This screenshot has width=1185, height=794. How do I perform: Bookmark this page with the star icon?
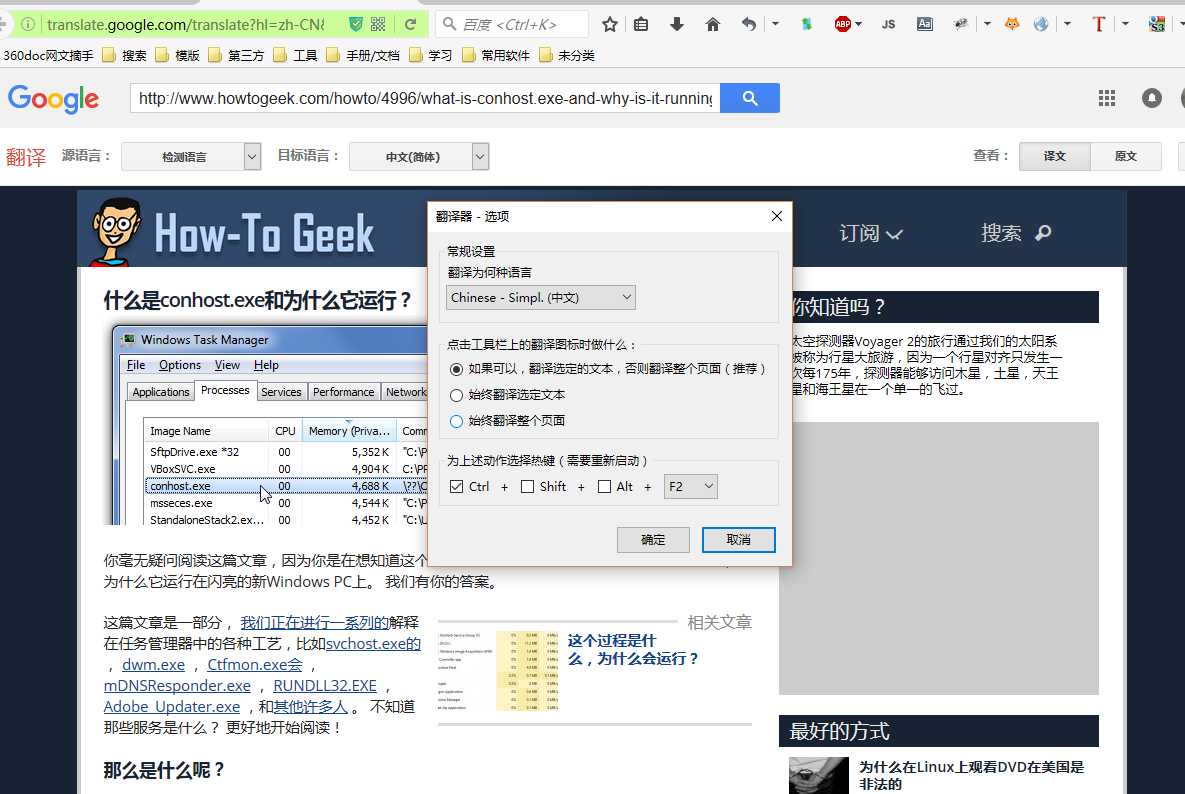tap(610, 24)
